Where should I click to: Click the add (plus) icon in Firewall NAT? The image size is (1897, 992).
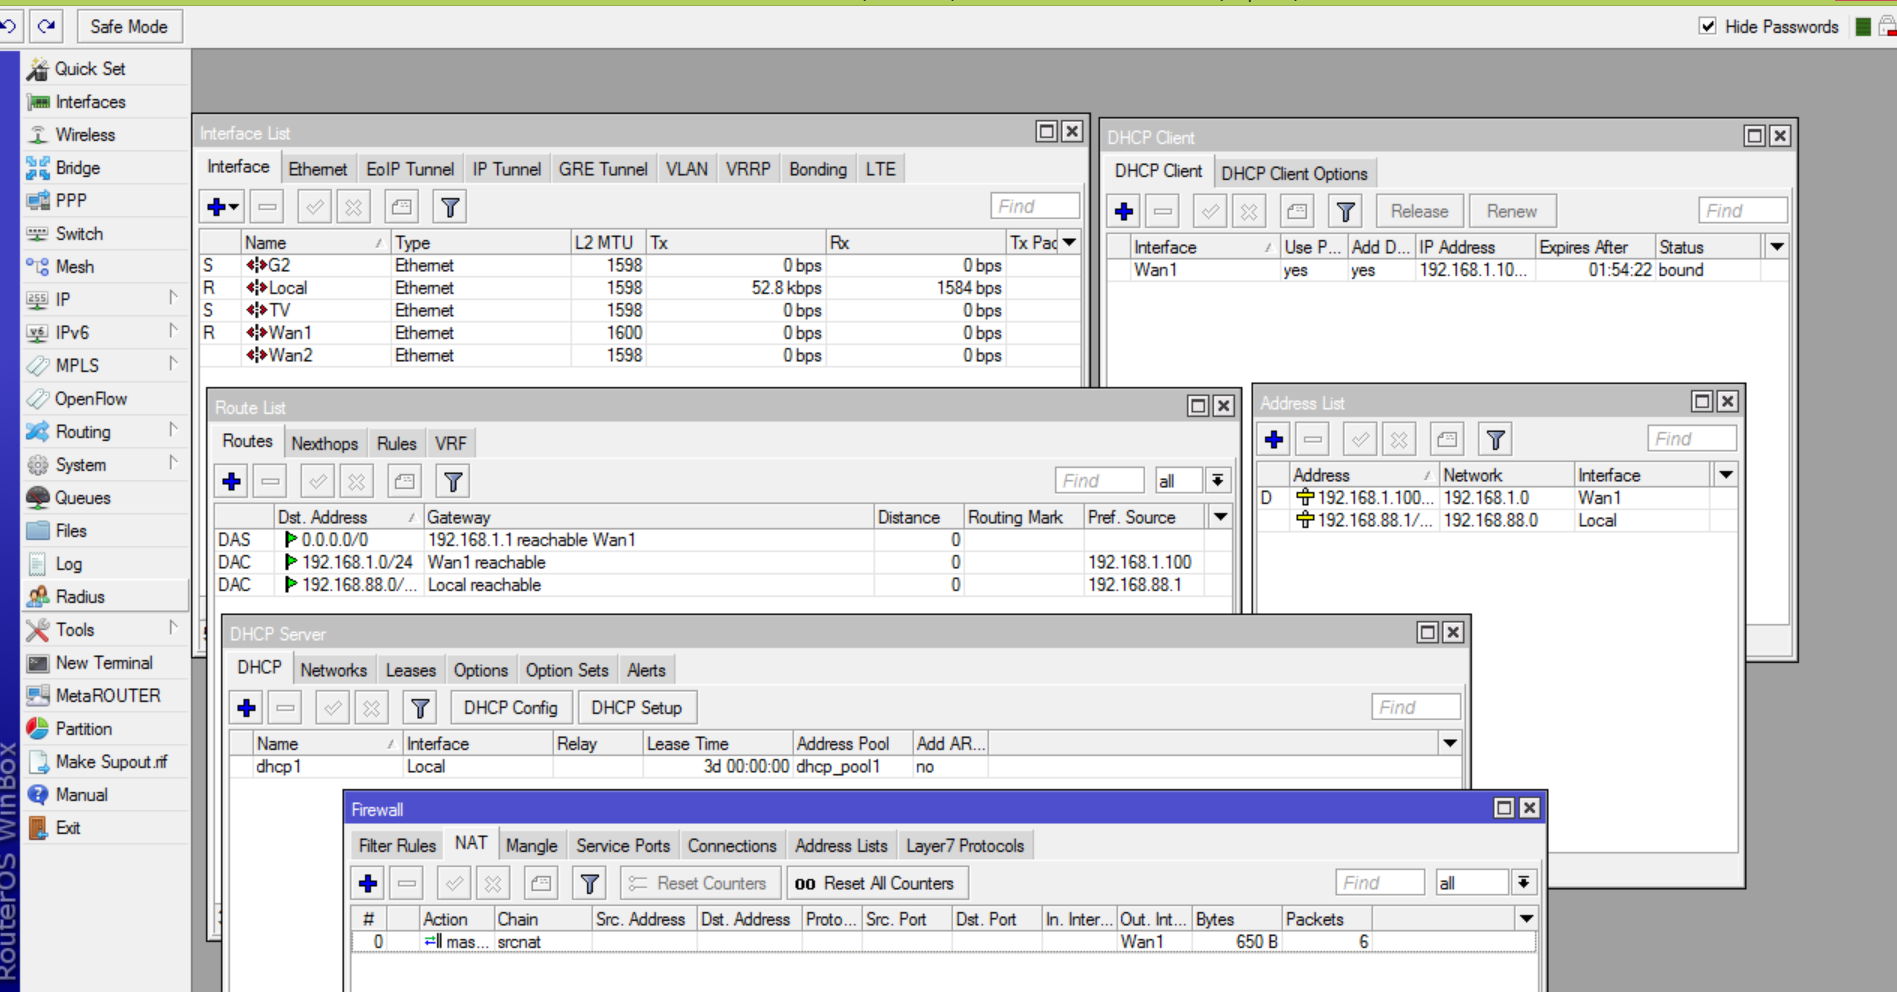tap(368, 883)
